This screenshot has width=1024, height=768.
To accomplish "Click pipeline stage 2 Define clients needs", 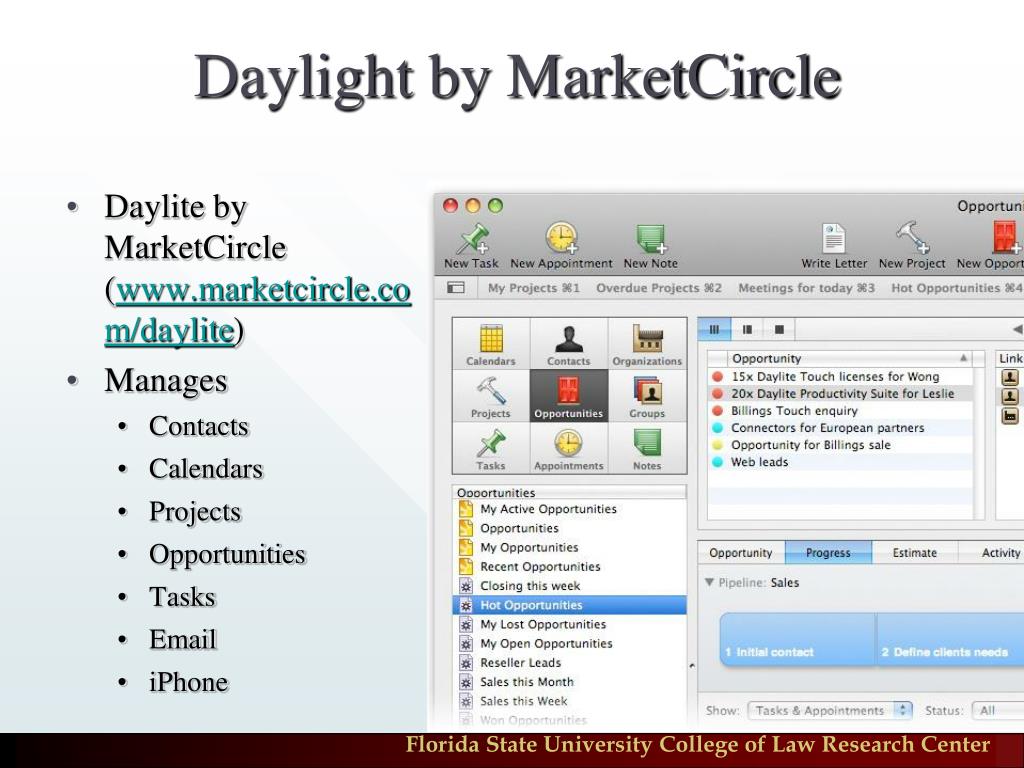I will pyautogui.click(x=950, y=639).
